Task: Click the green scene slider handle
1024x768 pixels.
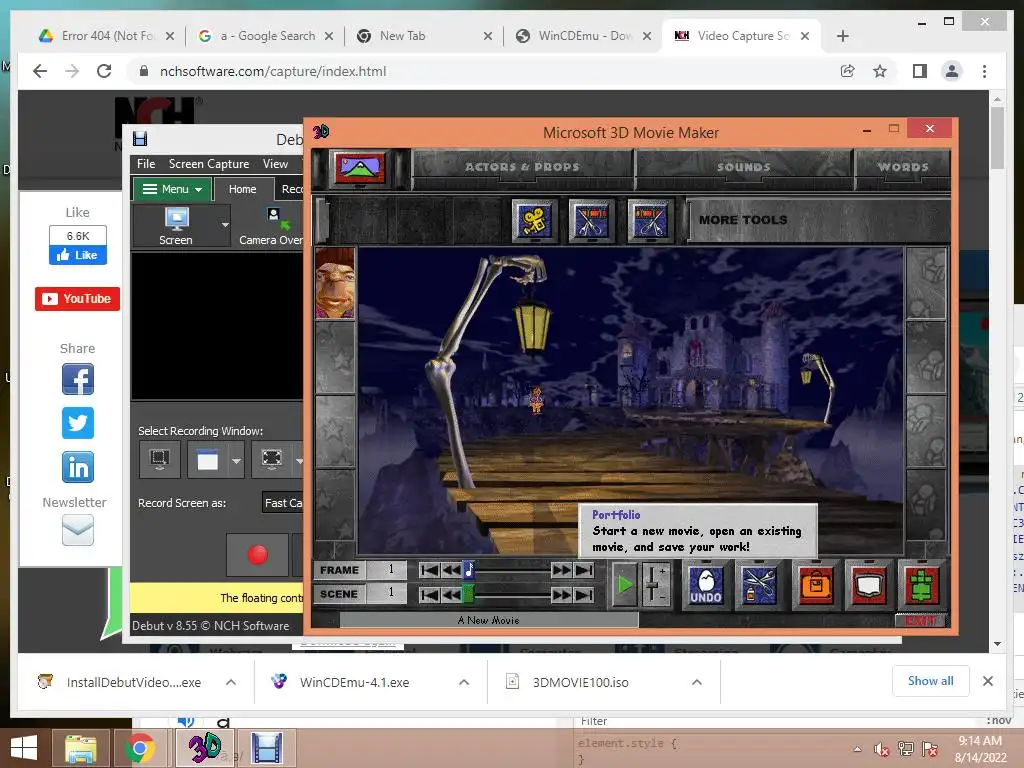Action: click(x=469, y=594)
